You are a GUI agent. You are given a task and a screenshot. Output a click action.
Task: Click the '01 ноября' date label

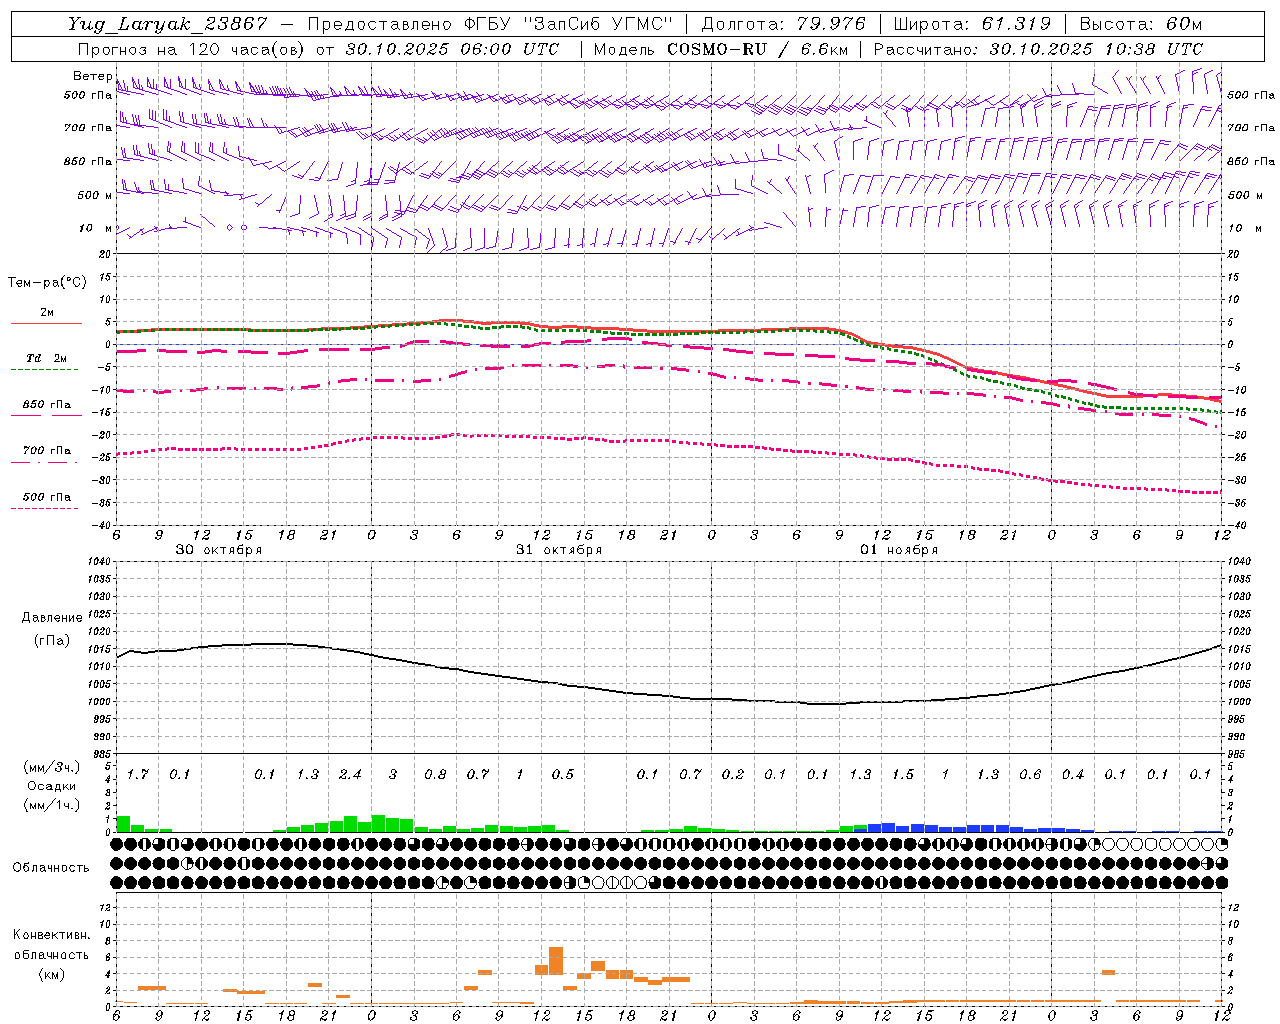tap(899, 550)
